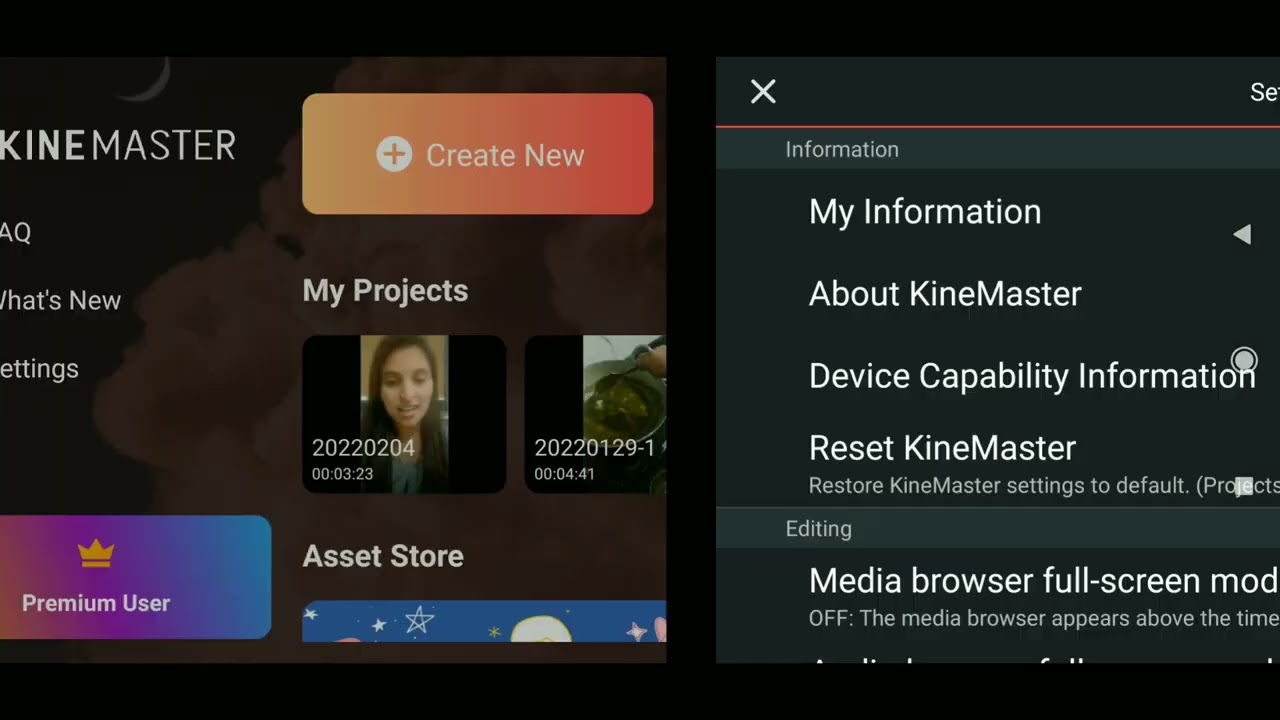Tap the Android home circle icon
This screenshot has width=1280, height=720.
1244,360
